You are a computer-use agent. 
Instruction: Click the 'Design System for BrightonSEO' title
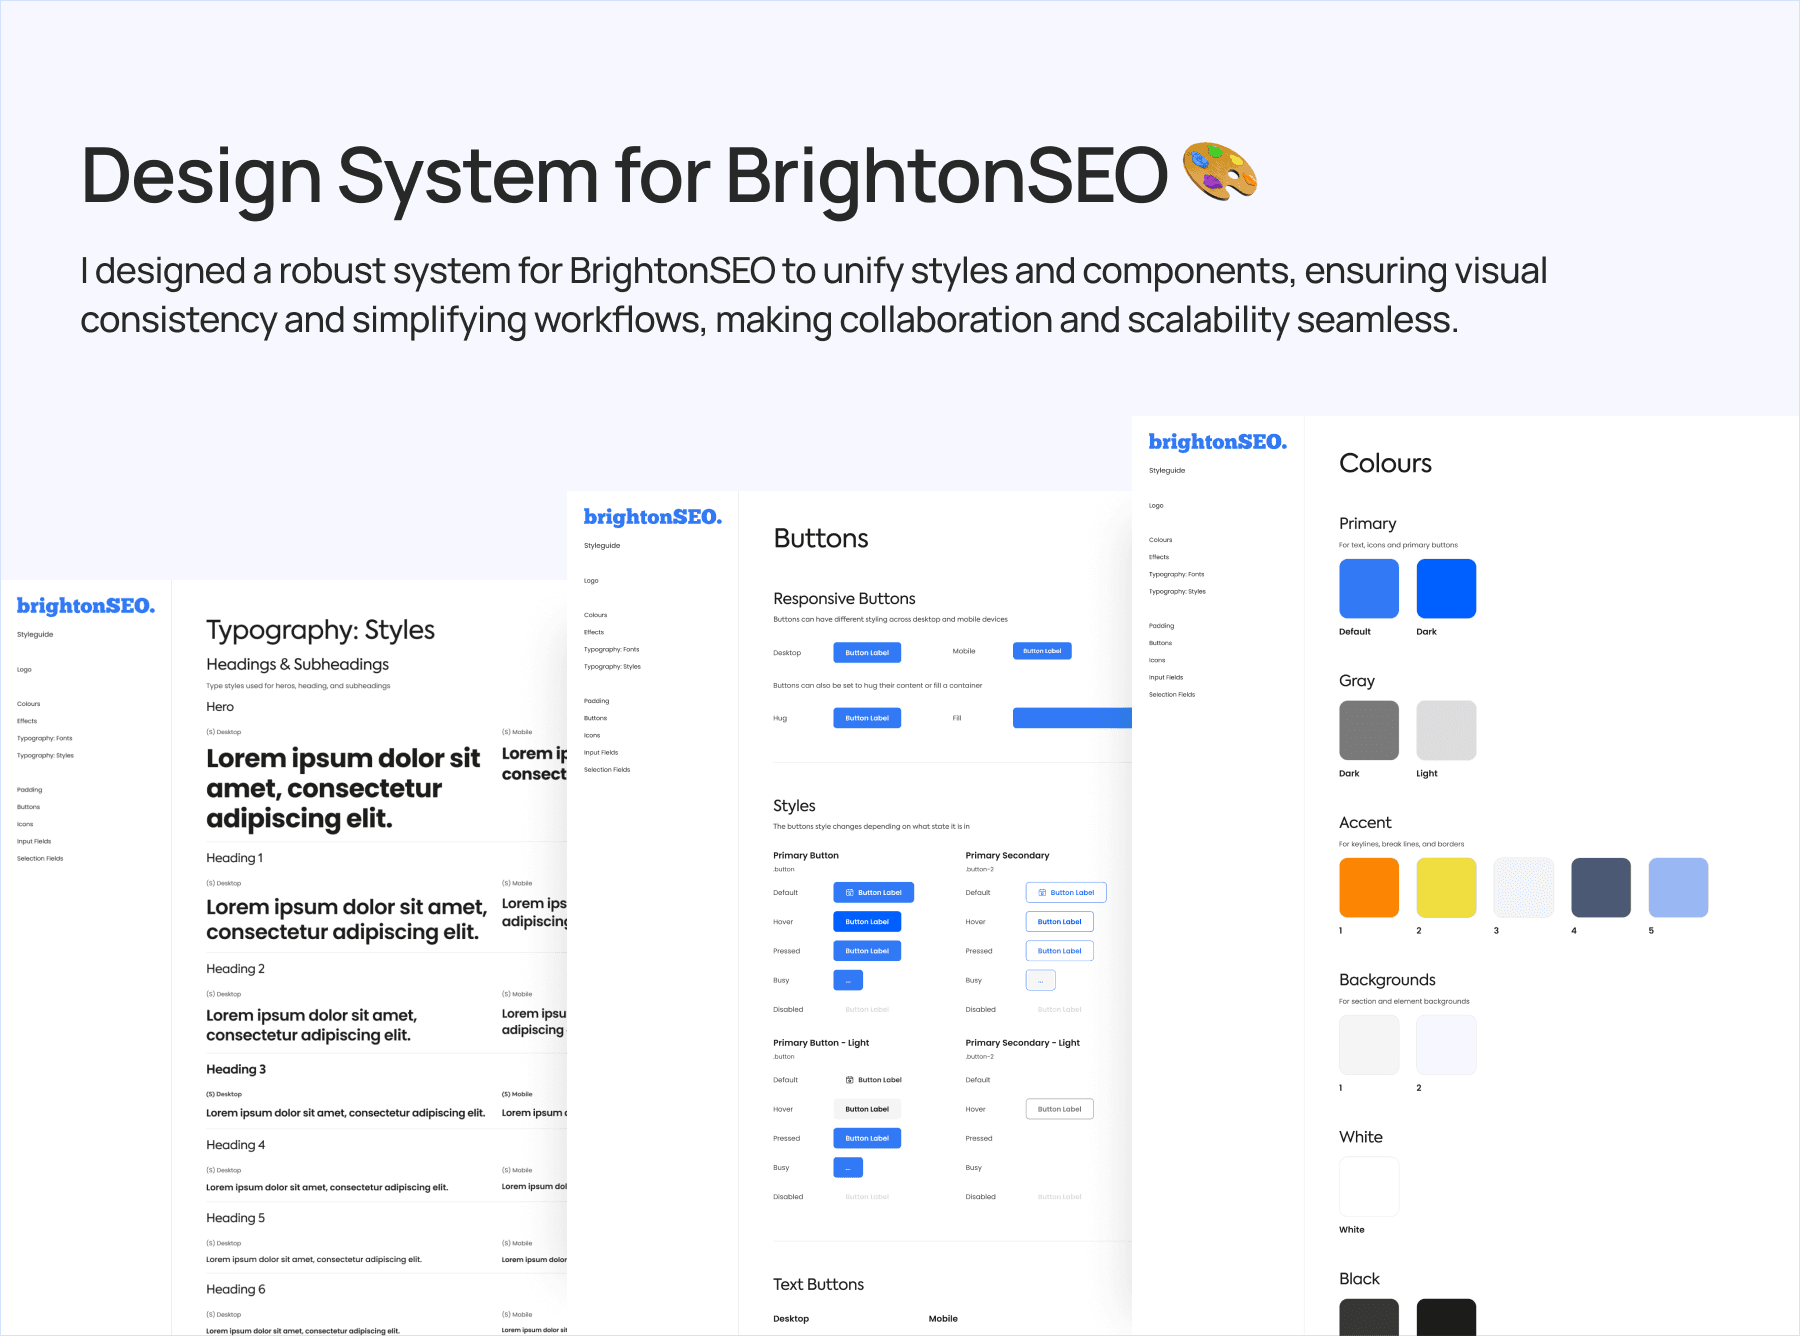(x=625, y=176)
